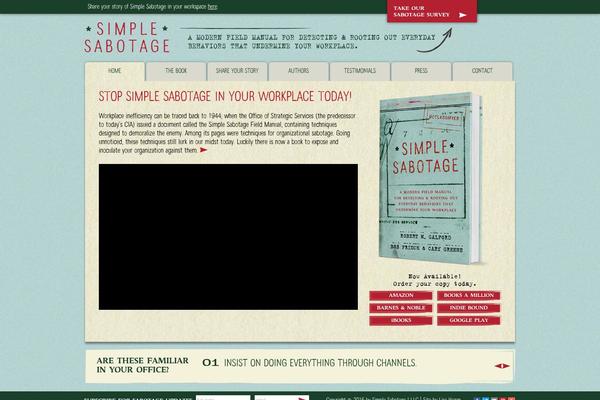Click the red arrow after 'against them'
Image resolution: width=600 pixels, height=400 pixels.
coord(204,150)
